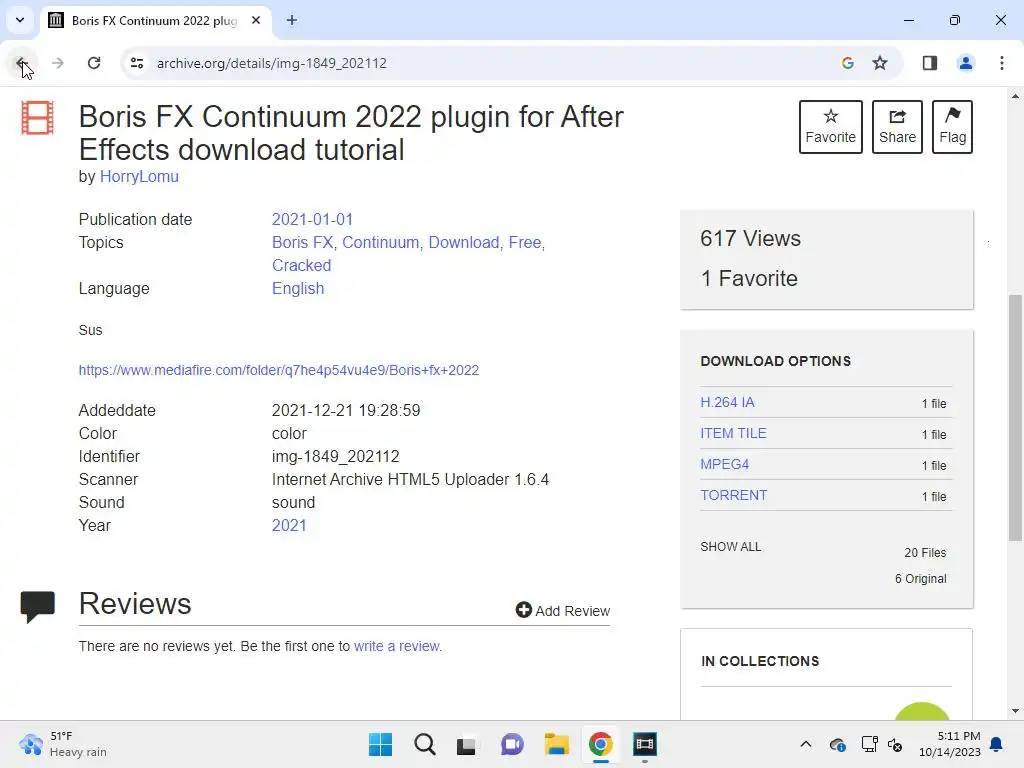The image size is (1024, 768).
Task: Favorite this item
Action: pos(830,127)
